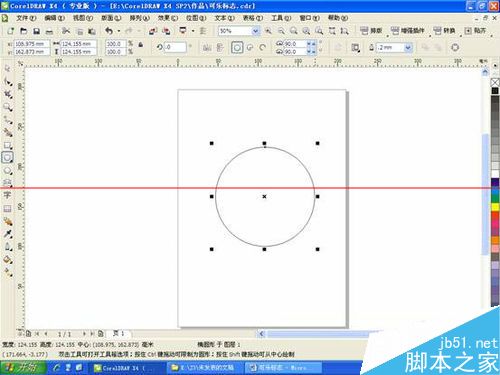Click the starting angle spinner arrows

(x=311, y=44)
